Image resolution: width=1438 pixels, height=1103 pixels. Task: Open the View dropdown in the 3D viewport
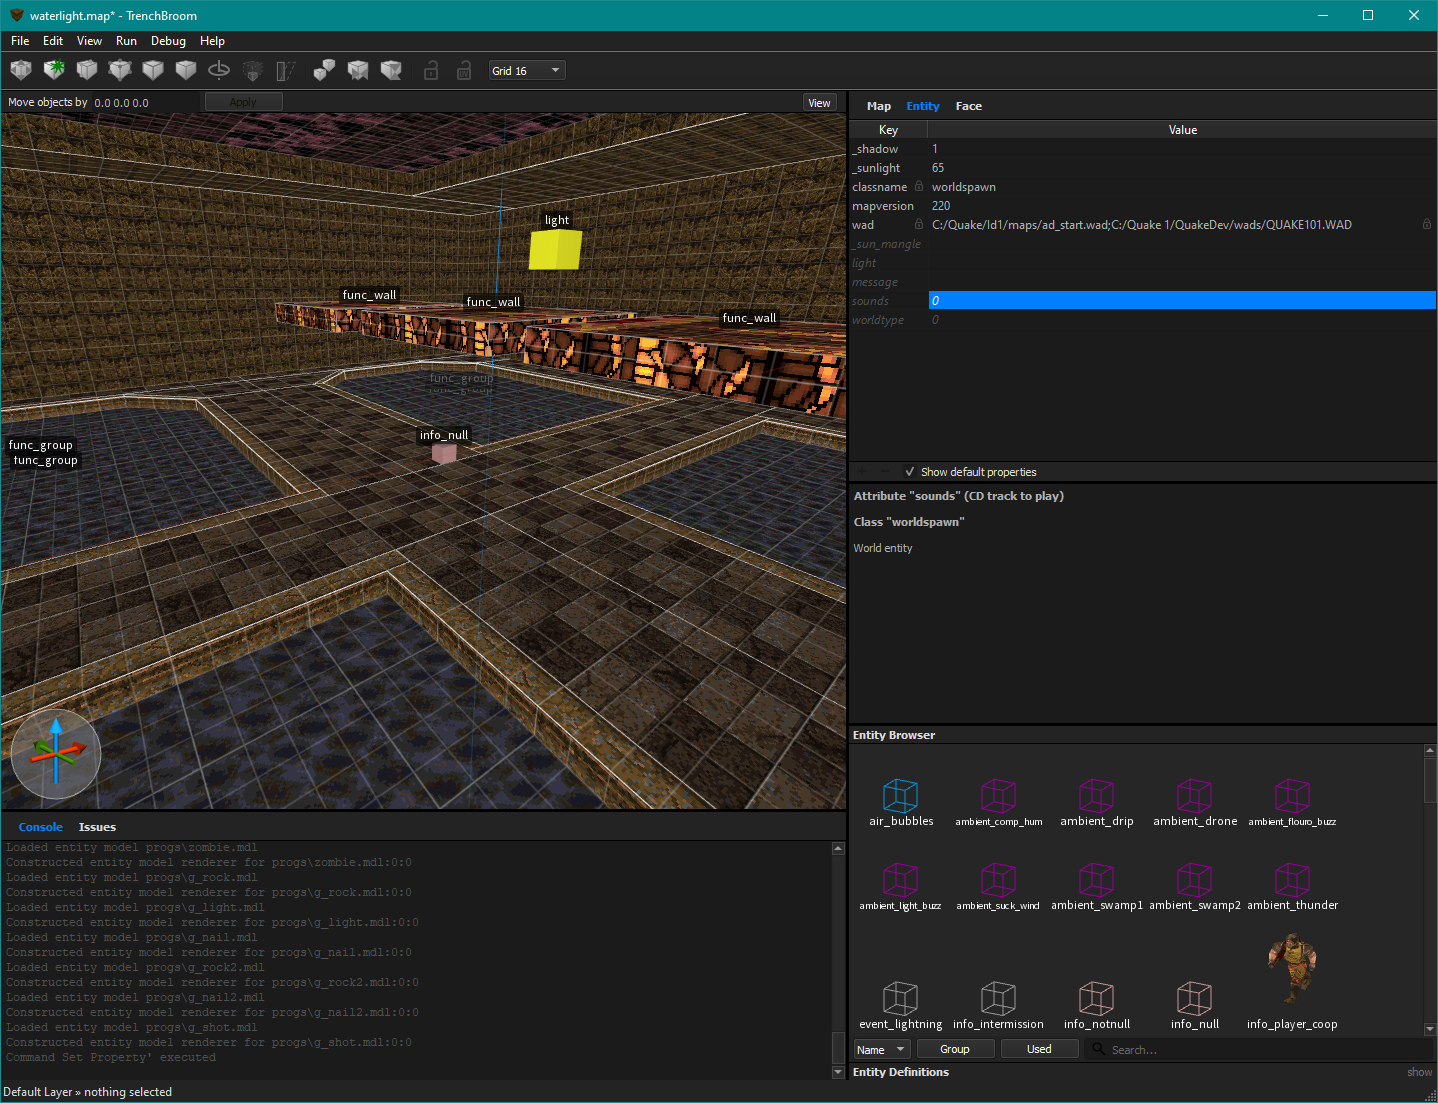tap(819, 102)
